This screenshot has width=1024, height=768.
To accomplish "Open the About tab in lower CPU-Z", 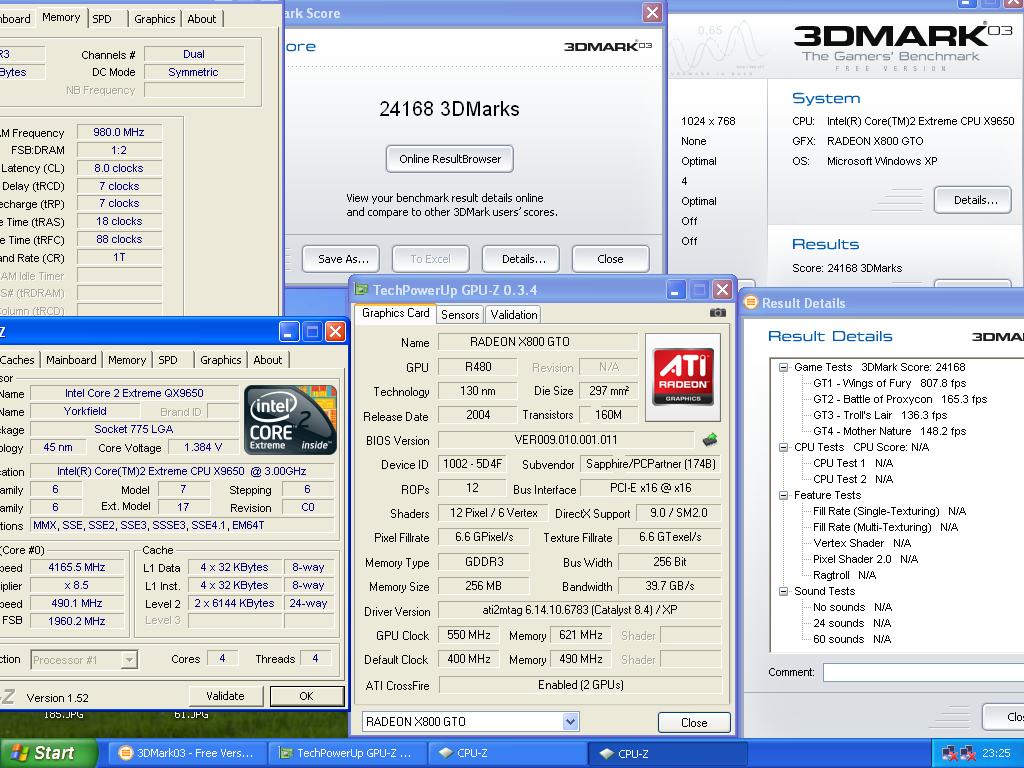I will 268,360.
